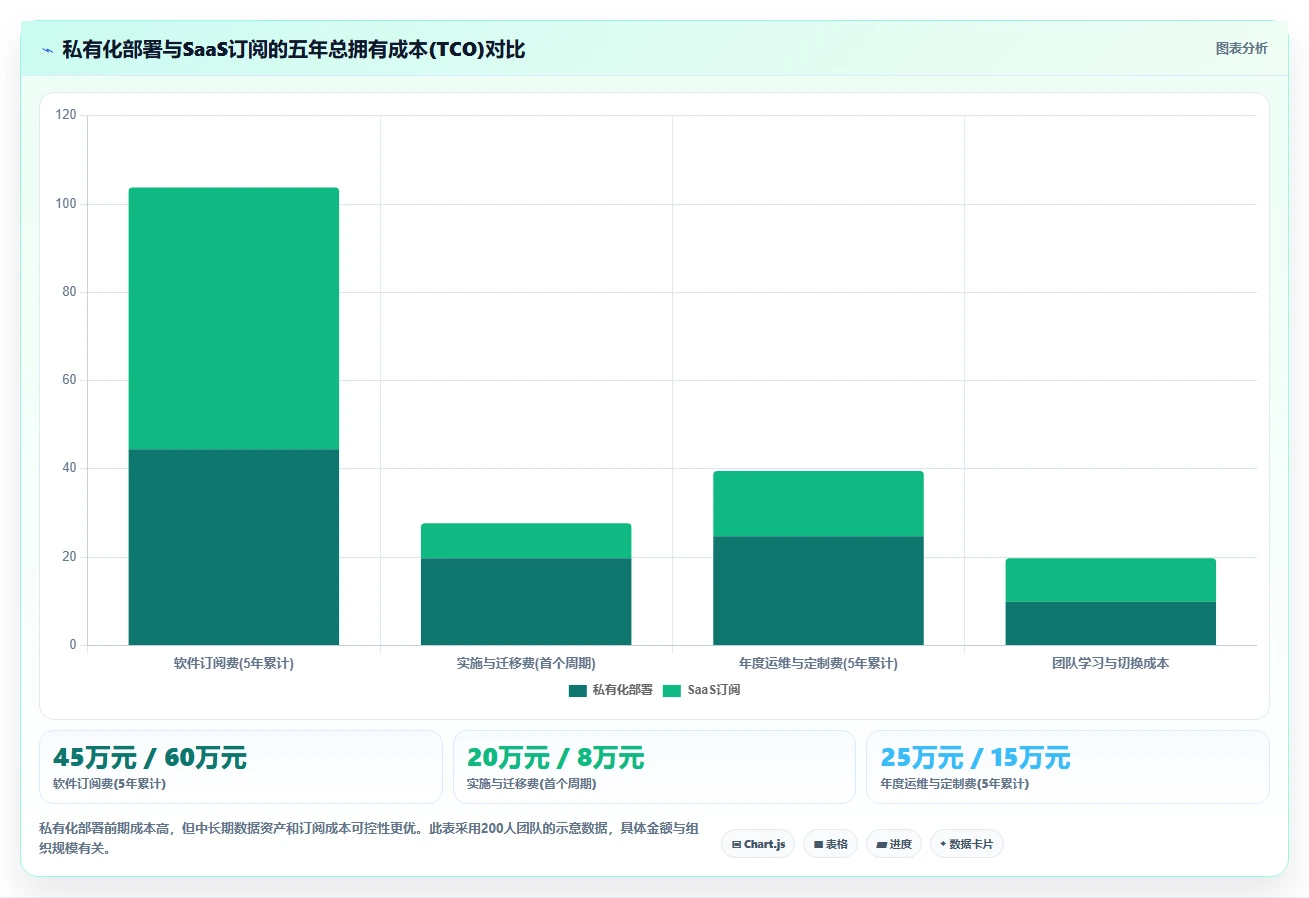Click the 25万元 / 15万元 data card
The width and height of the screenshot is (1309, 898).
tap(1068, 767)
